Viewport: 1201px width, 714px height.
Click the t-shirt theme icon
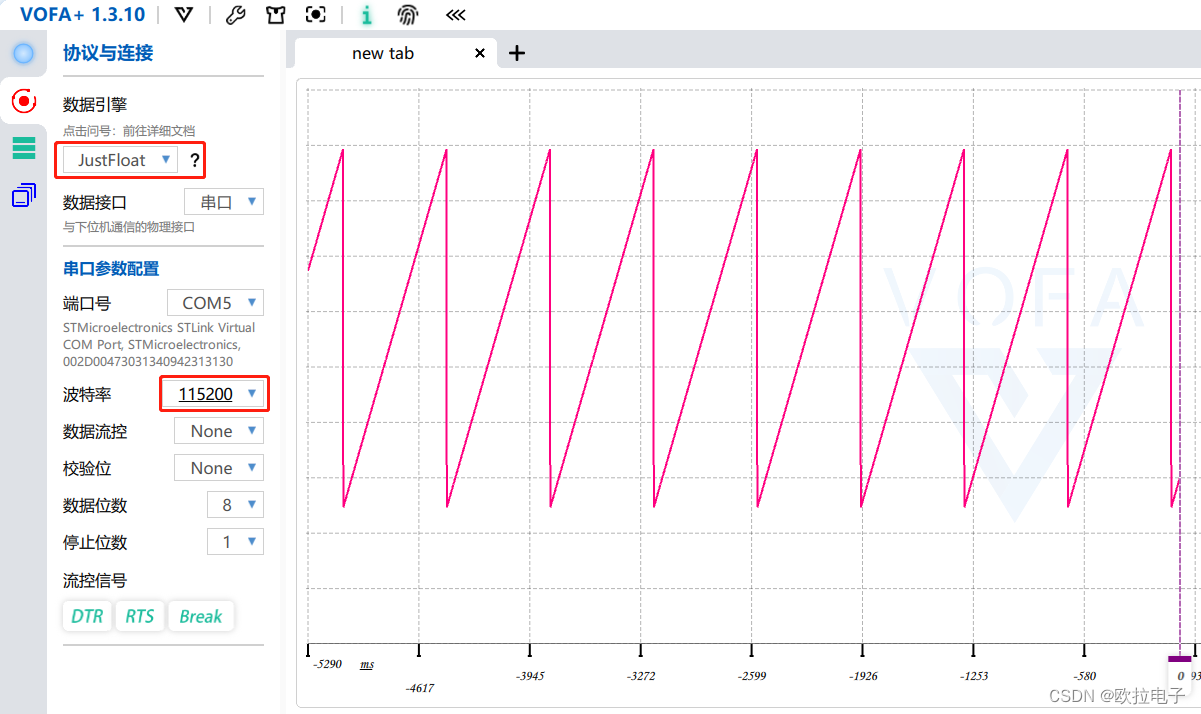point(276,15)
